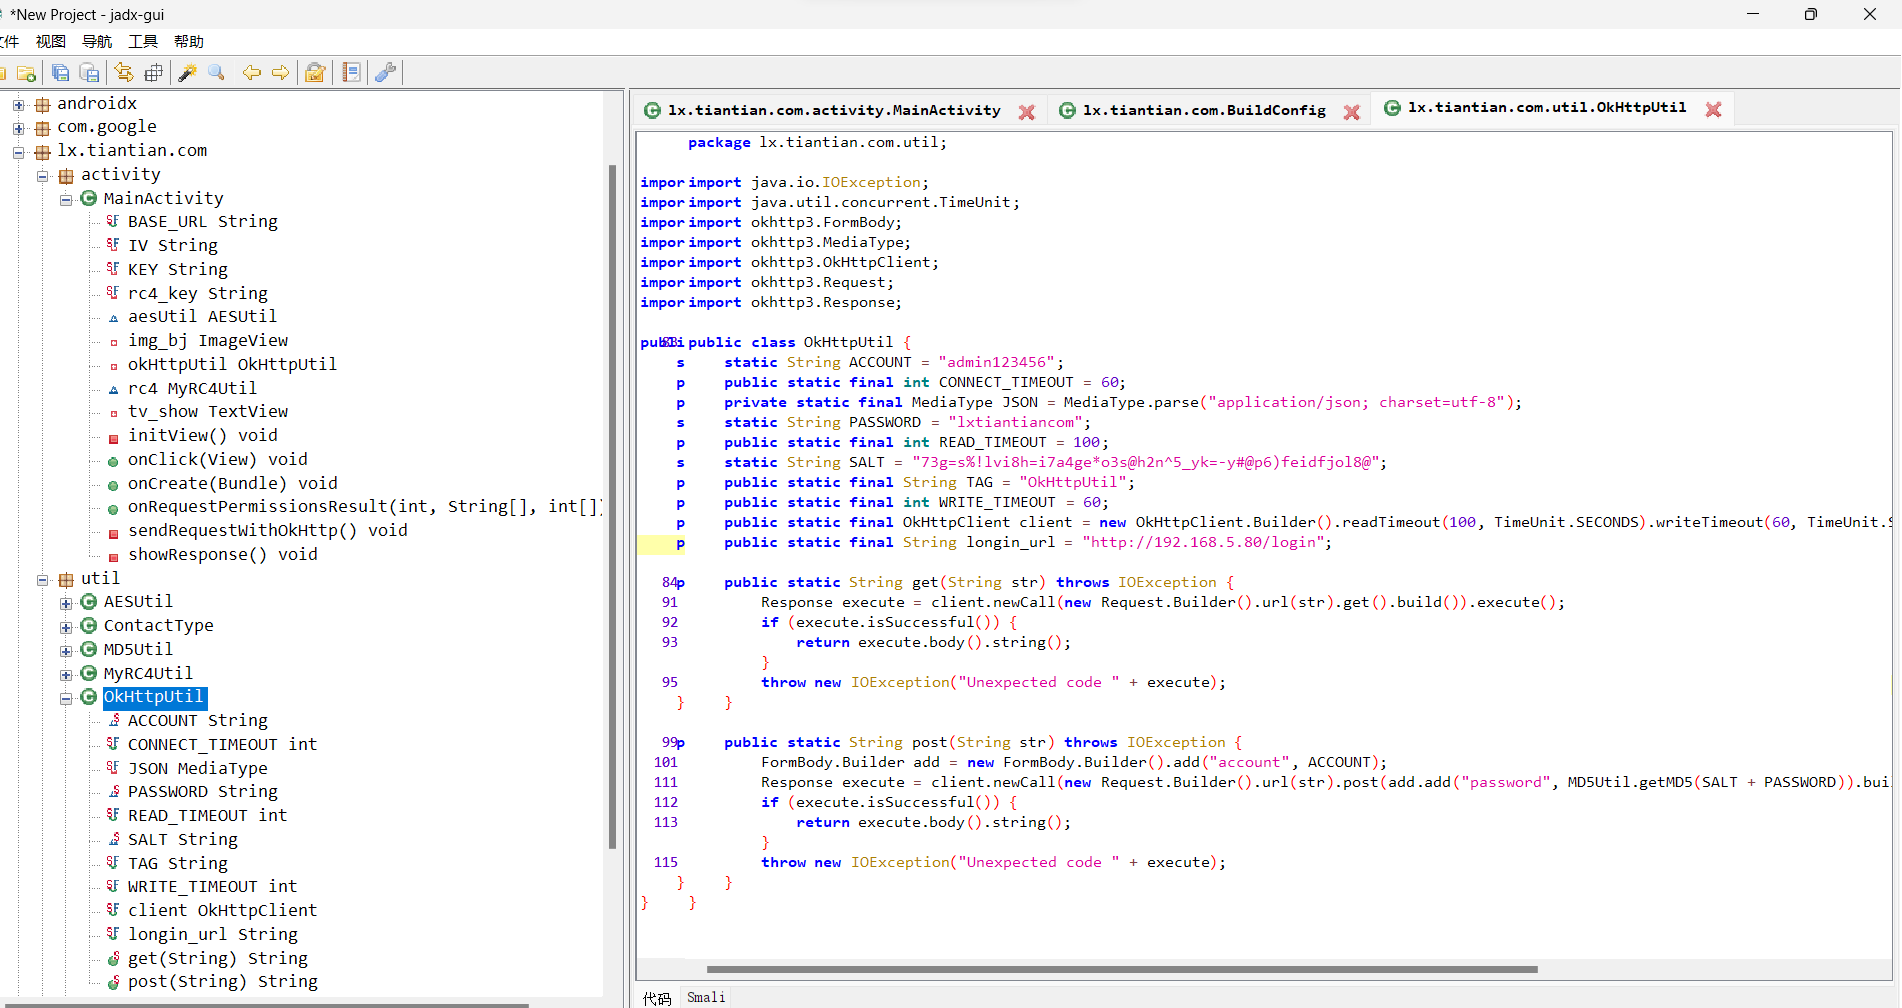
Task: Close the OkHttpUtil tab
Action: pos(1713,109)
